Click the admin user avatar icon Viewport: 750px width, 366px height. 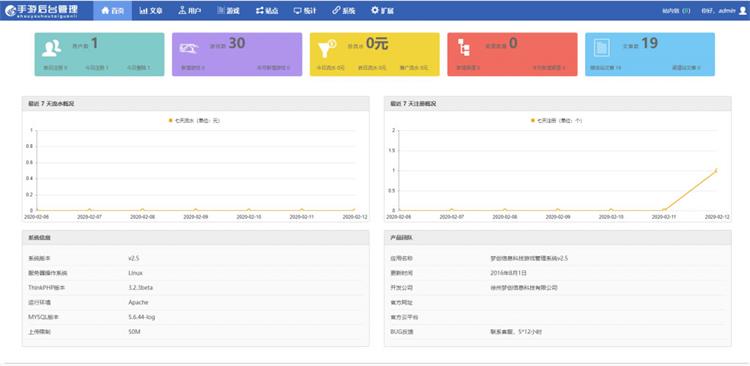[742, 11]
